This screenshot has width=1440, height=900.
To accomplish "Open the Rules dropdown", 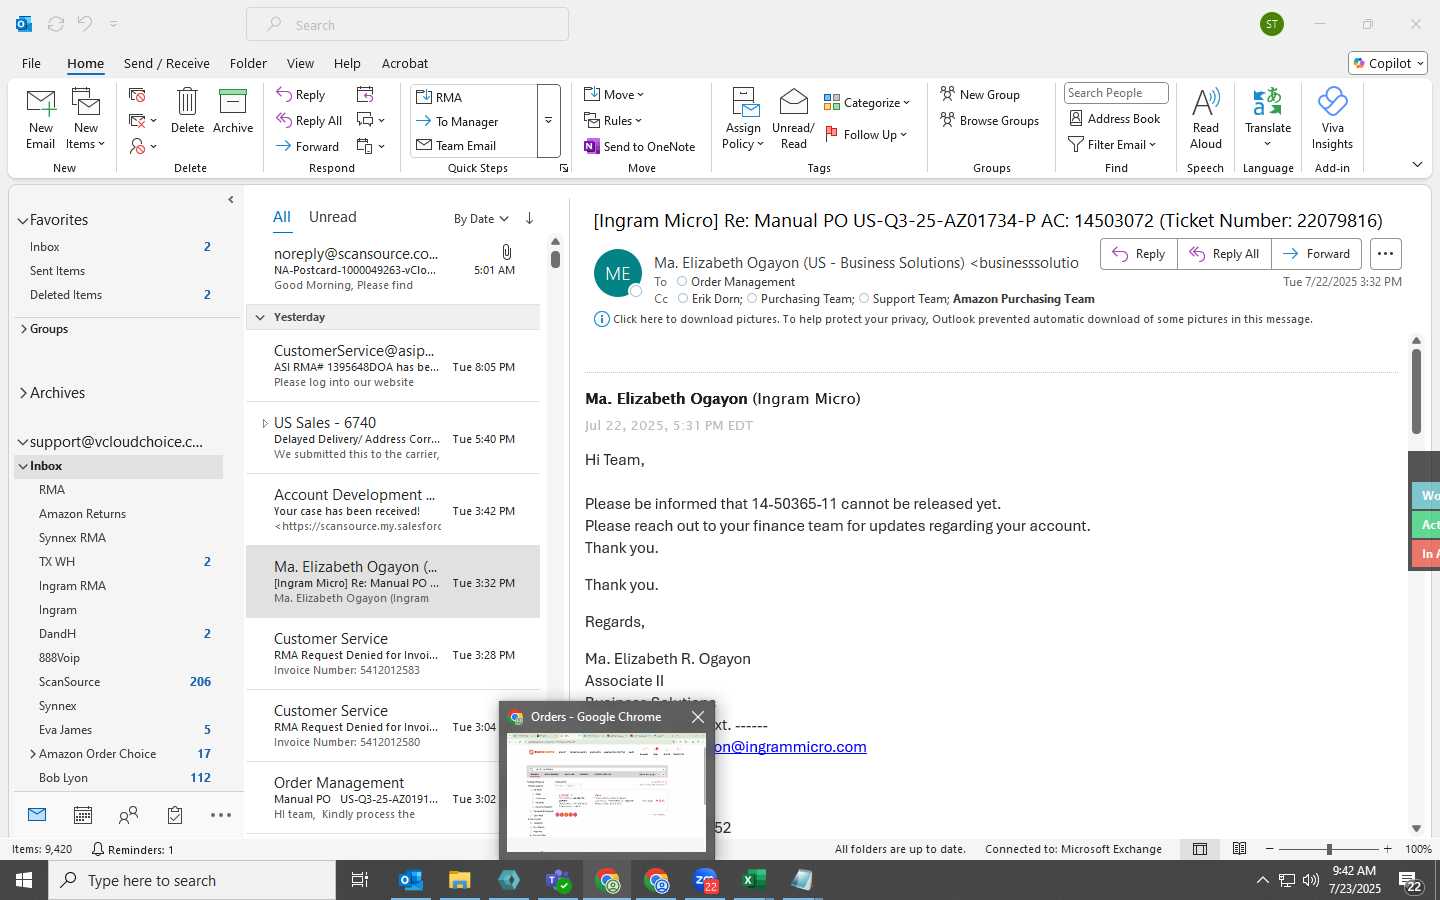I will [x=613, y=120].
